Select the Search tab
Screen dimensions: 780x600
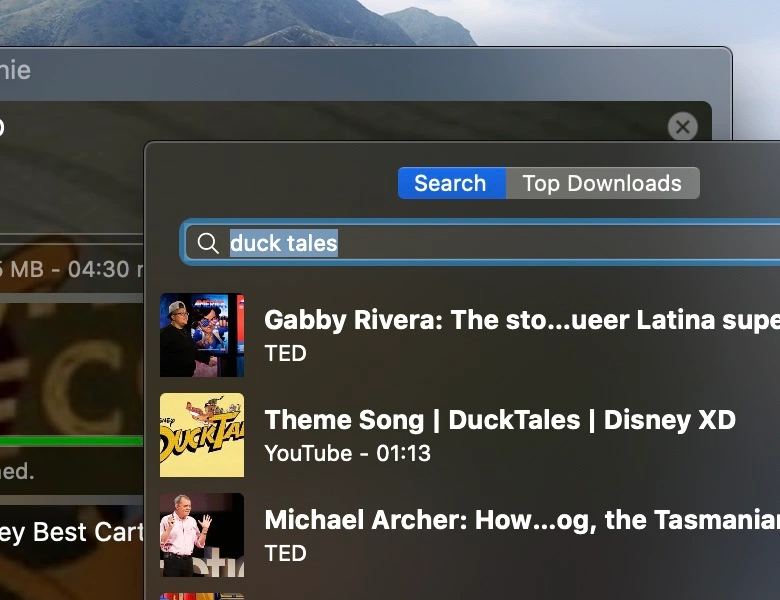point(450,183)
